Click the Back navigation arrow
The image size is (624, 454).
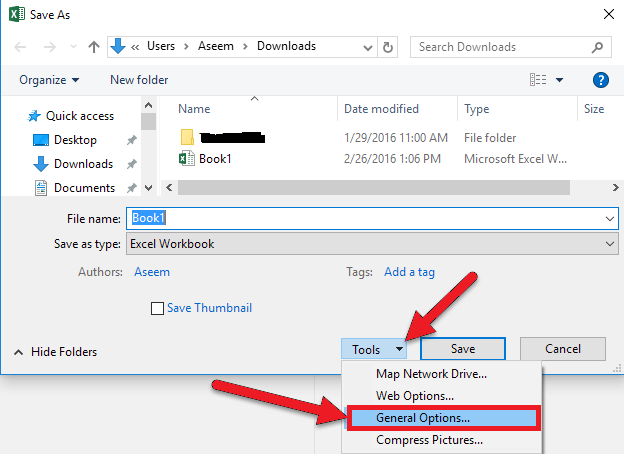(20, 47)
